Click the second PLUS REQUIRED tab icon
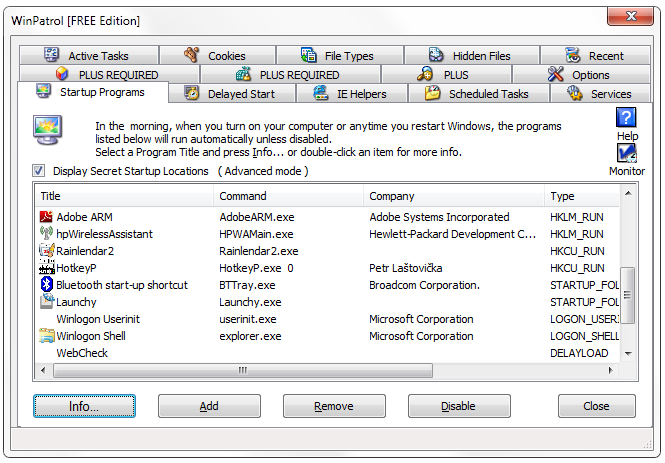The width and height of the screenshot is (665, 463). click(x=243, y=74)
